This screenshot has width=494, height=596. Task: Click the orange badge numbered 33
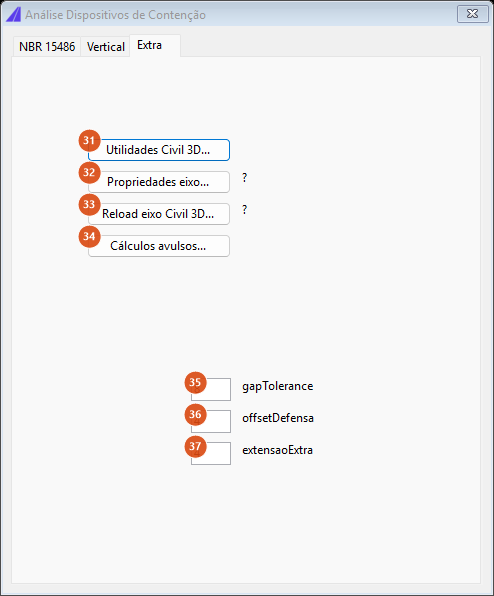[89, 204]
